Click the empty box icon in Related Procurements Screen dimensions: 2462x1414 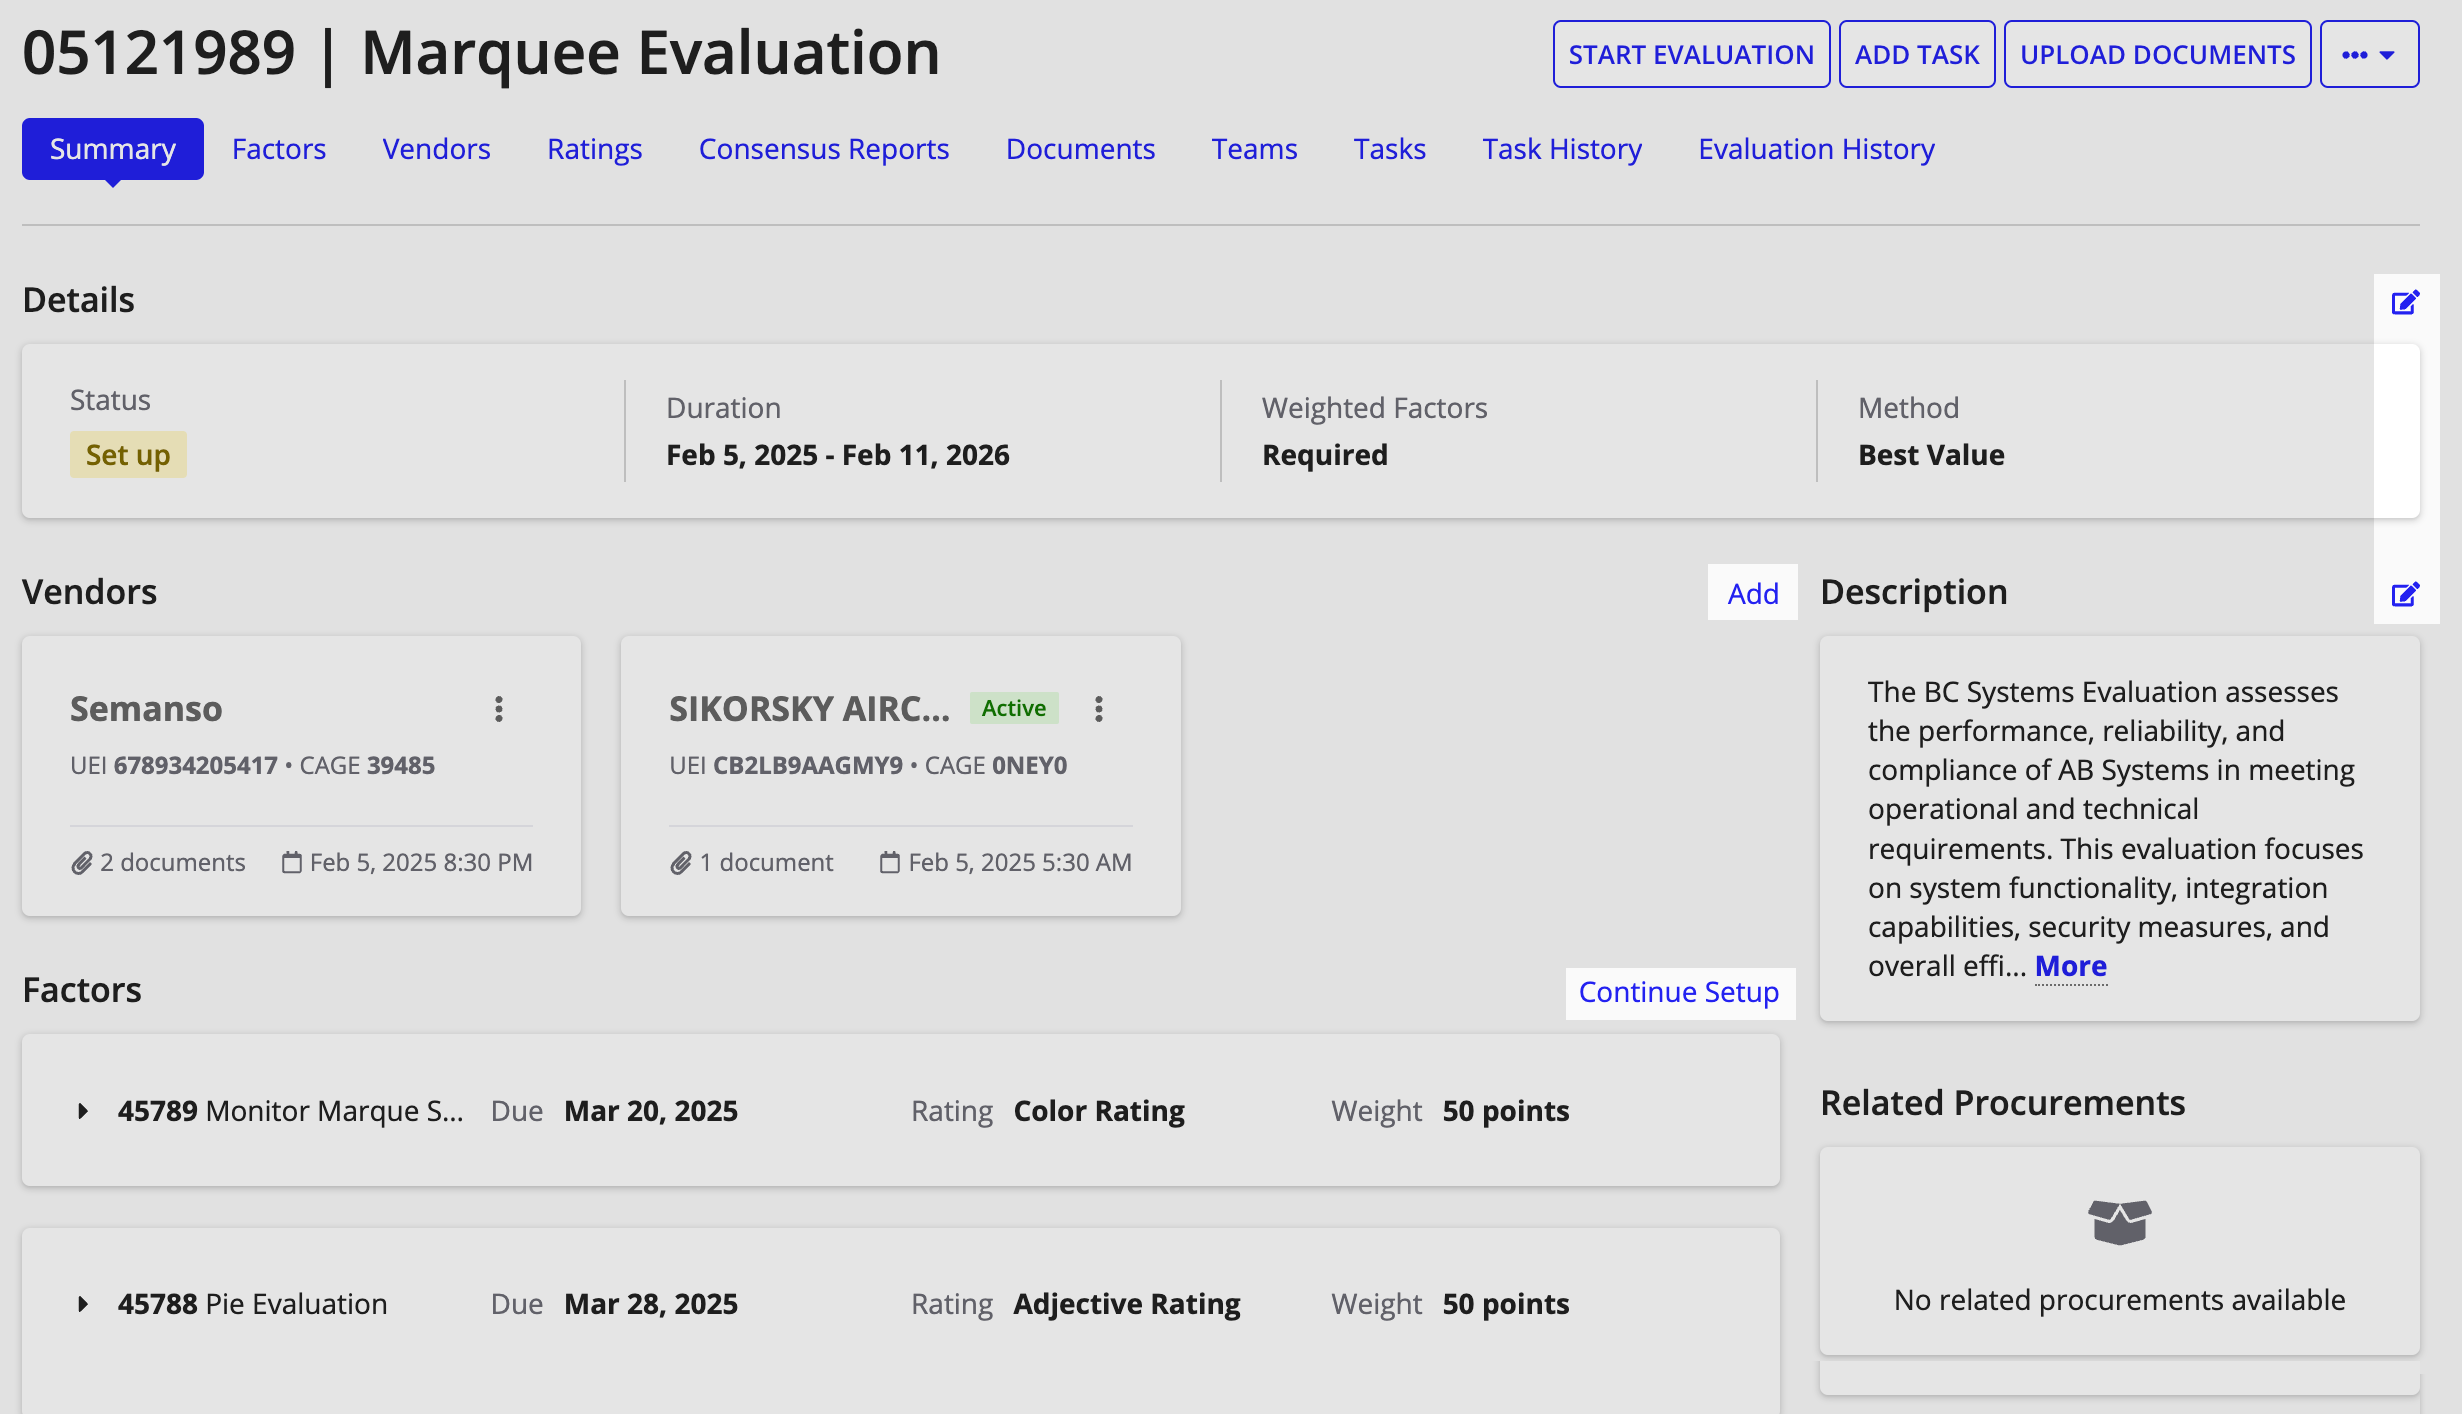pyautogui.click(x=2120, y=1222)
